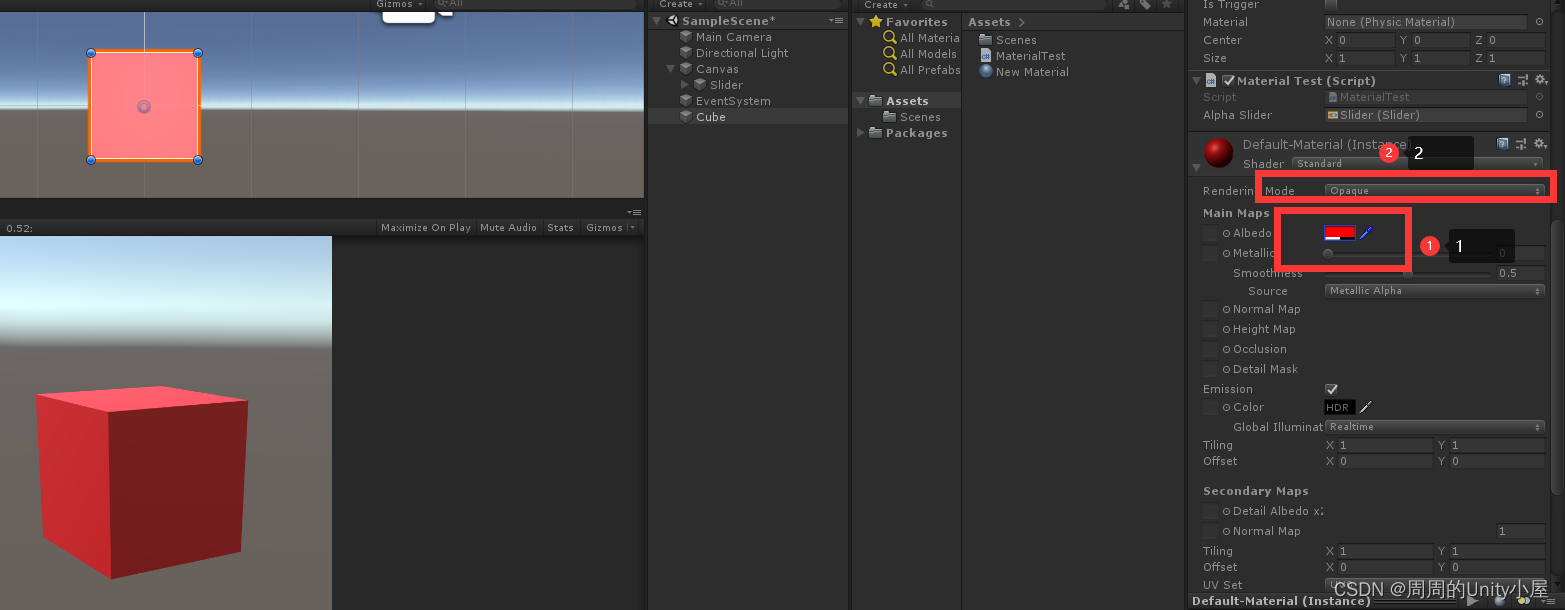Click the MaterialTest C# script icon

click(x=986, y=56)
